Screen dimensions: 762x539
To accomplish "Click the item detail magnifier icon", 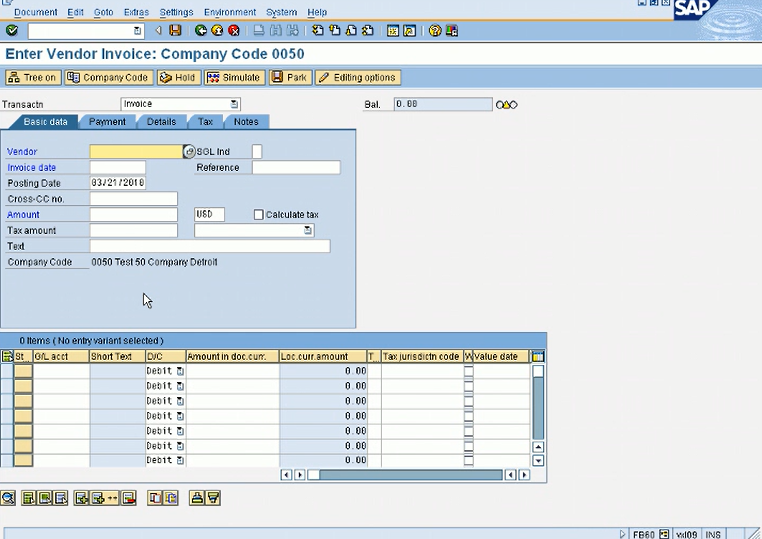I will pyautogui.click(x=8, y=498).
